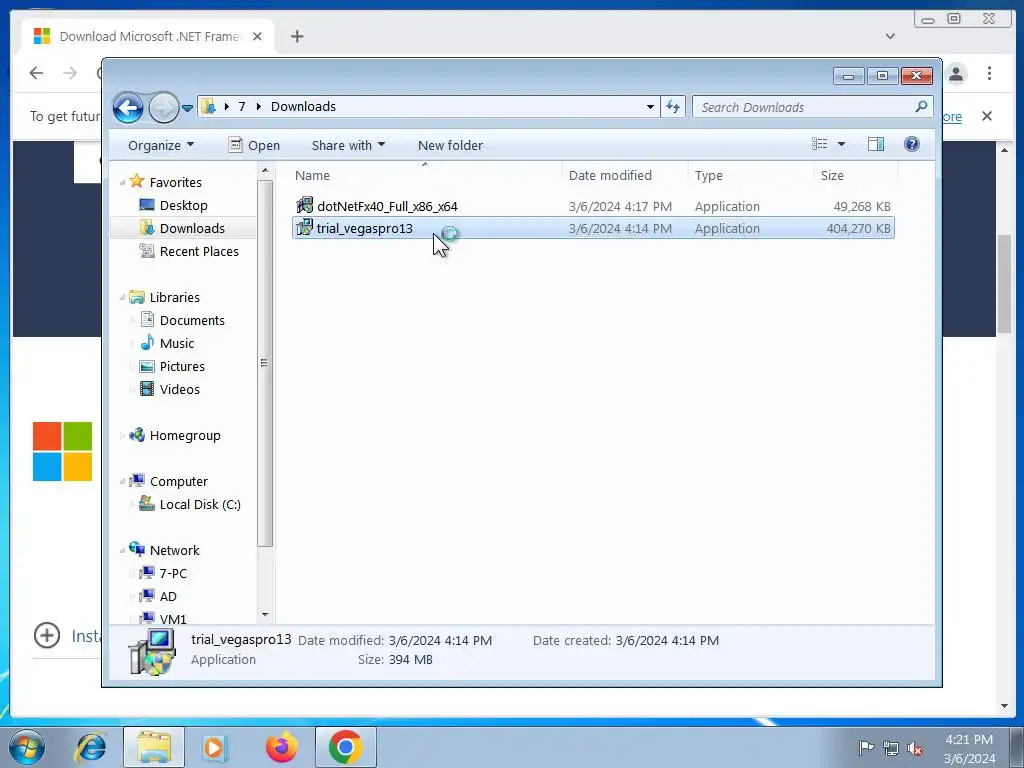
Task: Select trial_vegaspro13 file name
Action: 364,229
